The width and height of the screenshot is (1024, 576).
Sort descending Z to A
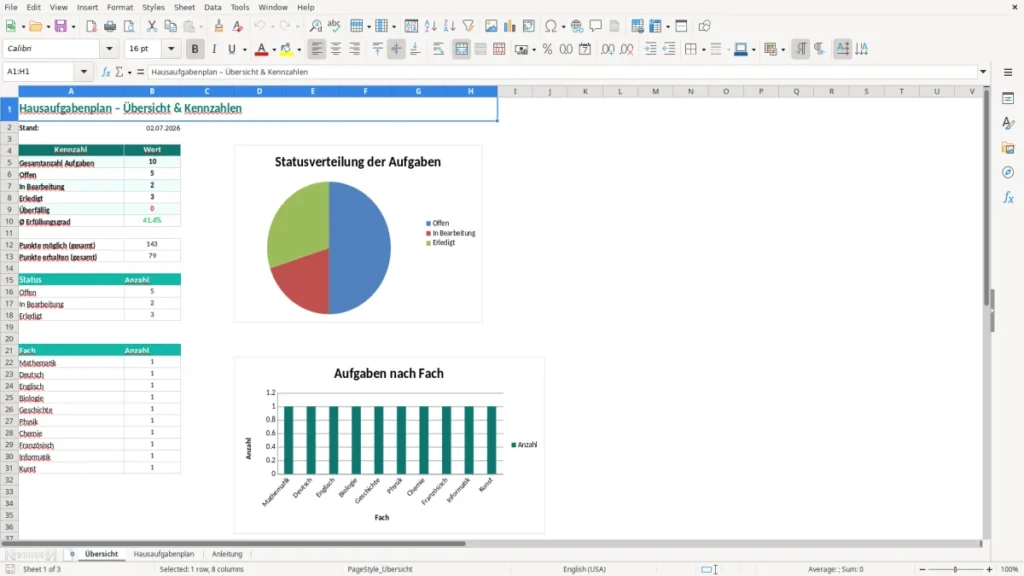coord(449,26)
